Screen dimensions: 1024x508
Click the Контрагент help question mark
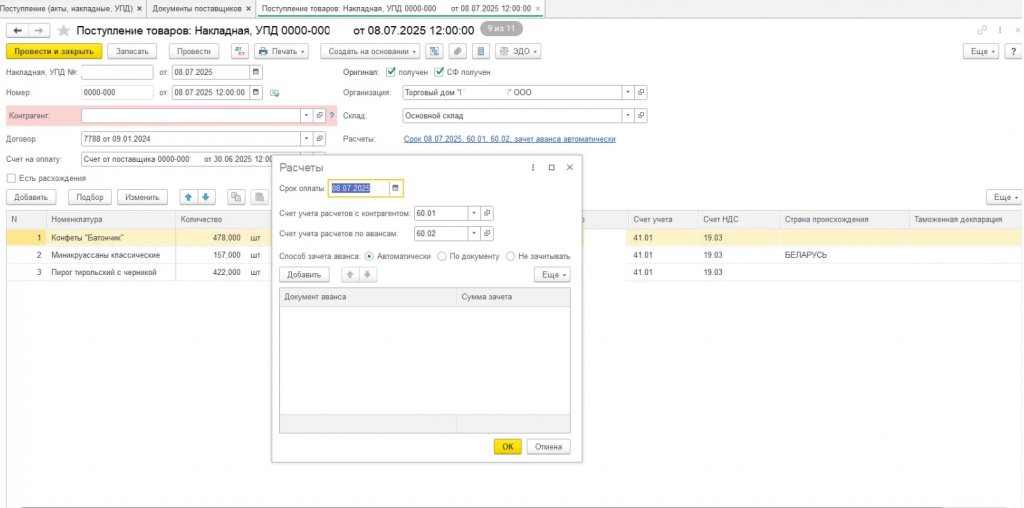[331, 115]
